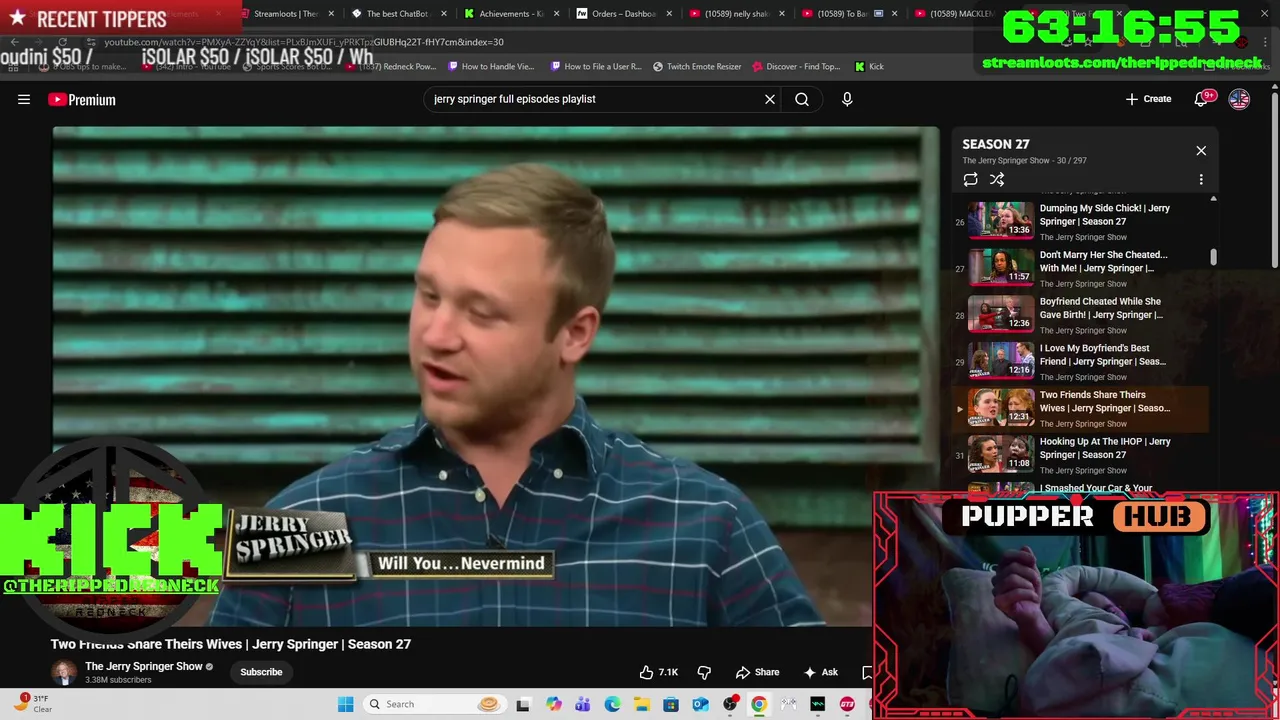Open the Ask AI button
1280x720 pixels.
[x=821, y=672]
